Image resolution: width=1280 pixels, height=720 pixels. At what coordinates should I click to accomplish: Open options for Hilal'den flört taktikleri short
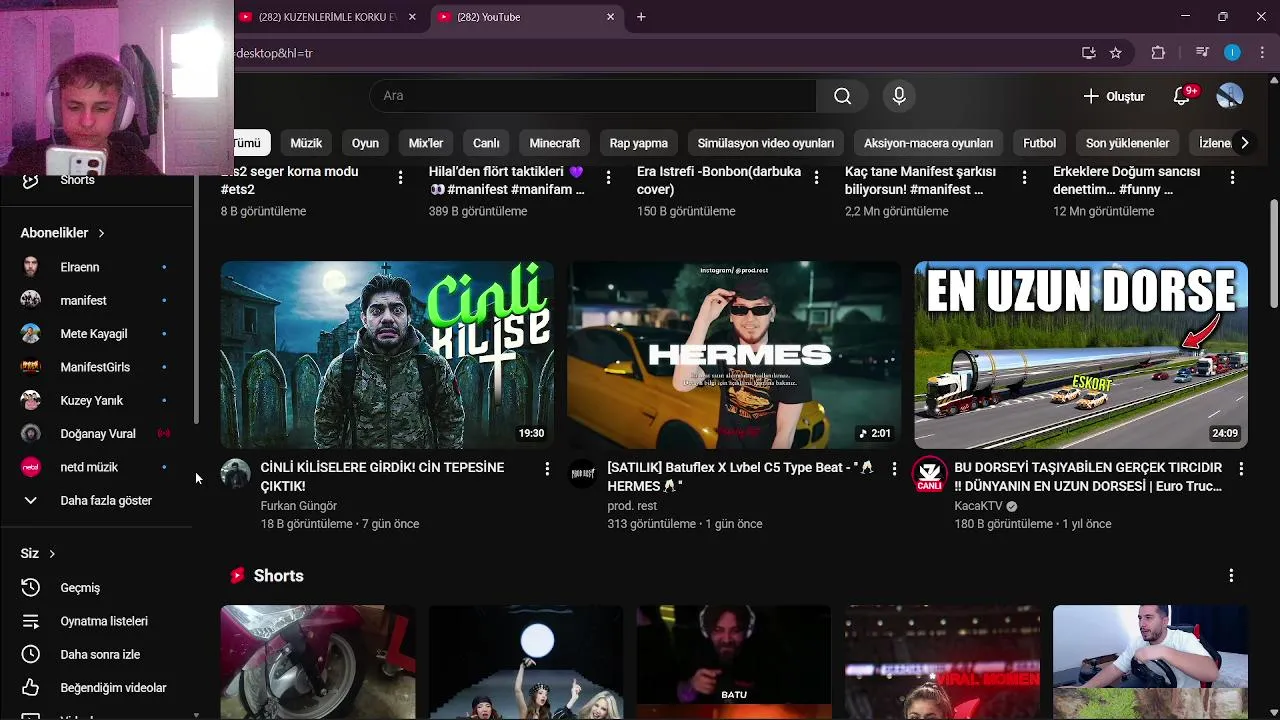(x=608, y=177)
